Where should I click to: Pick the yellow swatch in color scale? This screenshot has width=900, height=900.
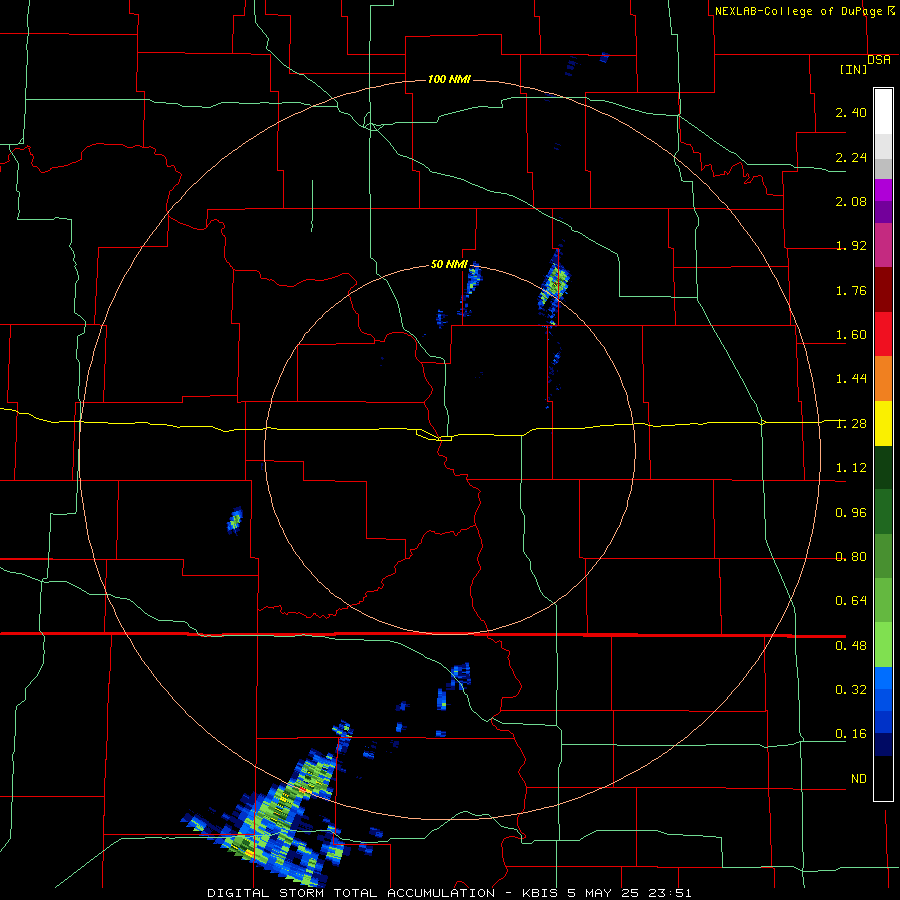point(883,423)
